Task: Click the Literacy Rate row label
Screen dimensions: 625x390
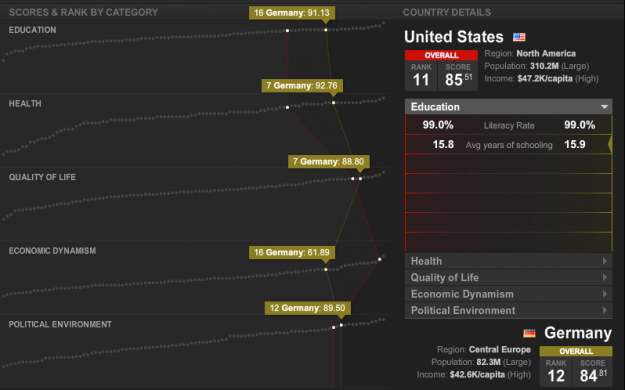Action: (x=509, y=126)
